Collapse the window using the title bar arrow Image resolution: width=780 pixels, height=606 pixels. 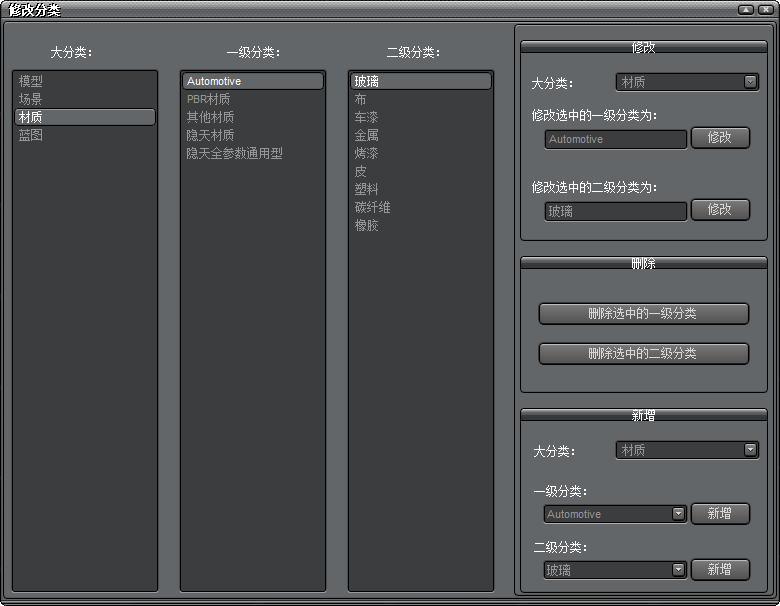tap(746, 9)
